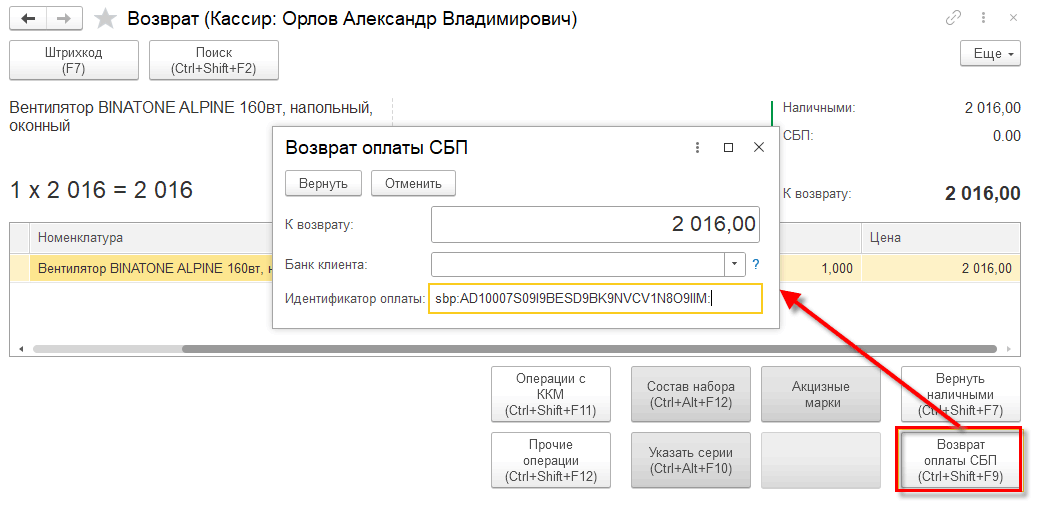Close the Возврат оплаты СБП dialog
Screen dimensions: 1040x506
[x=759, y=148]
